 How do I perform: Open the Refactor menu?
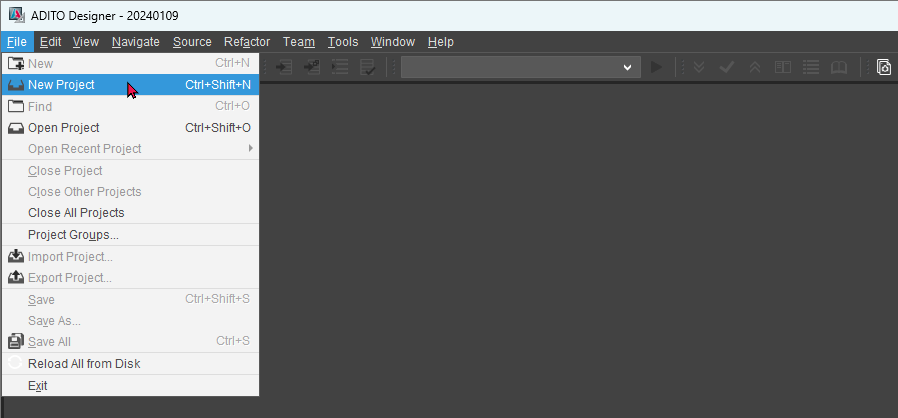247,42
